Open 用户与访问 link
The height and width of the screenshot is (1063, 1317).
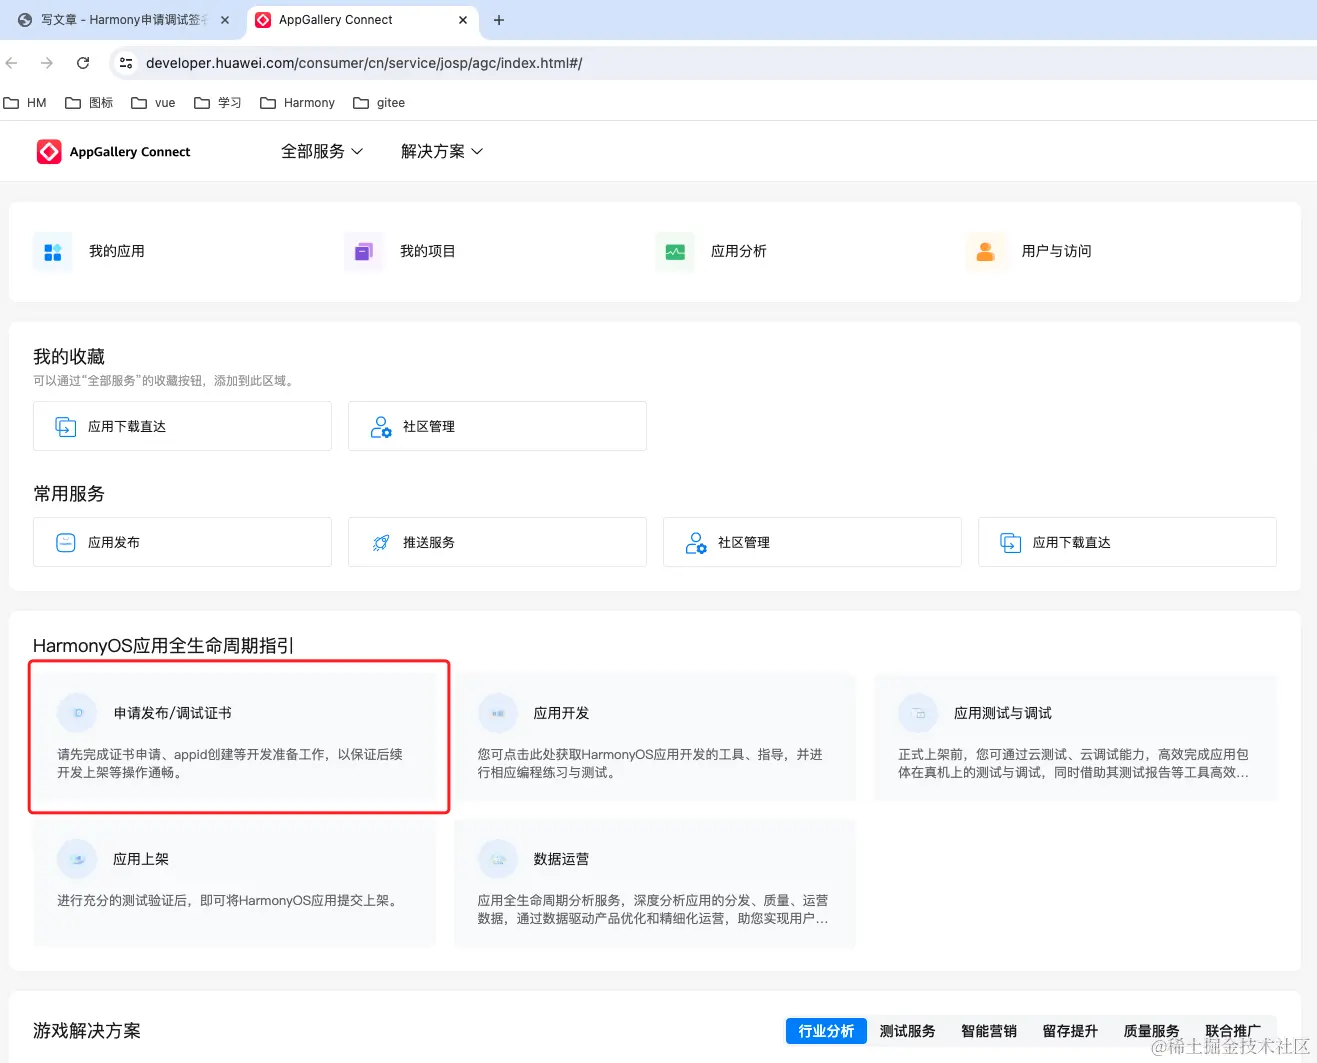pos(1057,252)
